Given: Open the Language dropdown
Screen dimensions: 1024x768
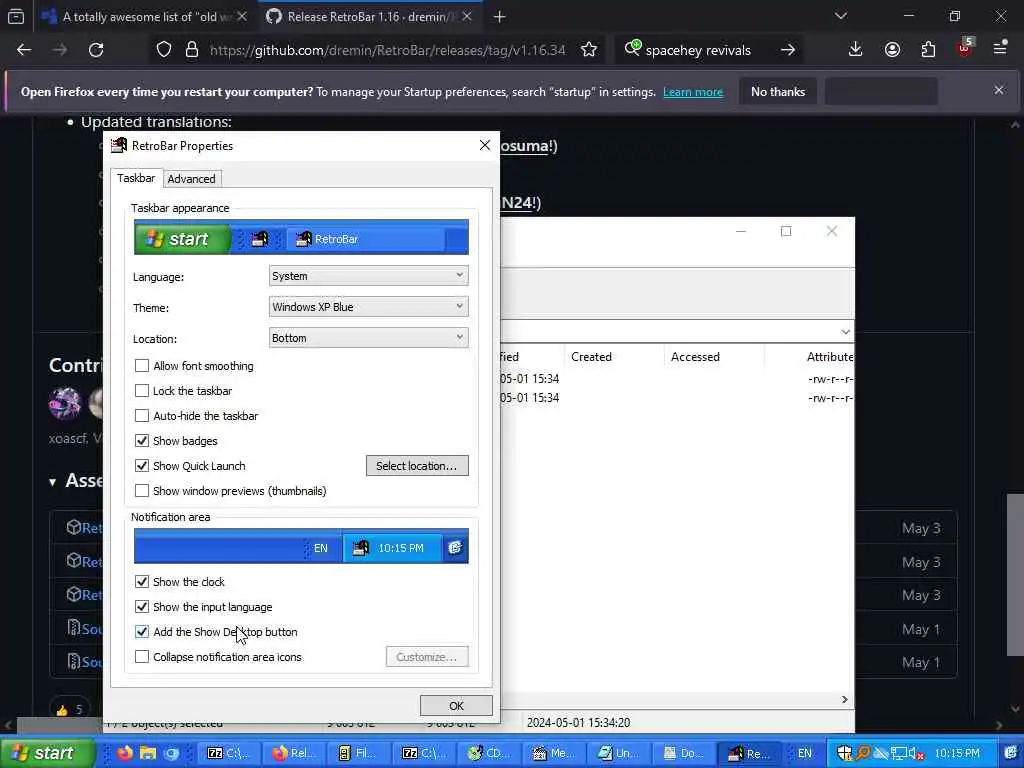Looking at the screenshot, I should [x=368, y=276].
